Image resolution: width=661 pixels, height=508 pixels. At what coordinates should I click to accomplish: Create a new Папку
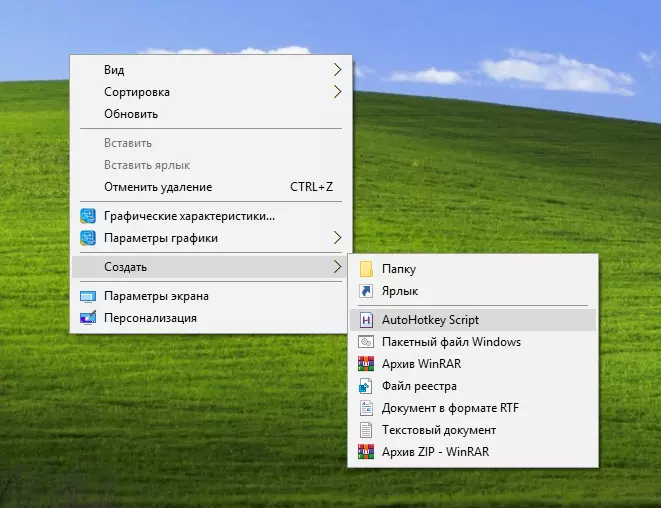[x=473, y=269]
